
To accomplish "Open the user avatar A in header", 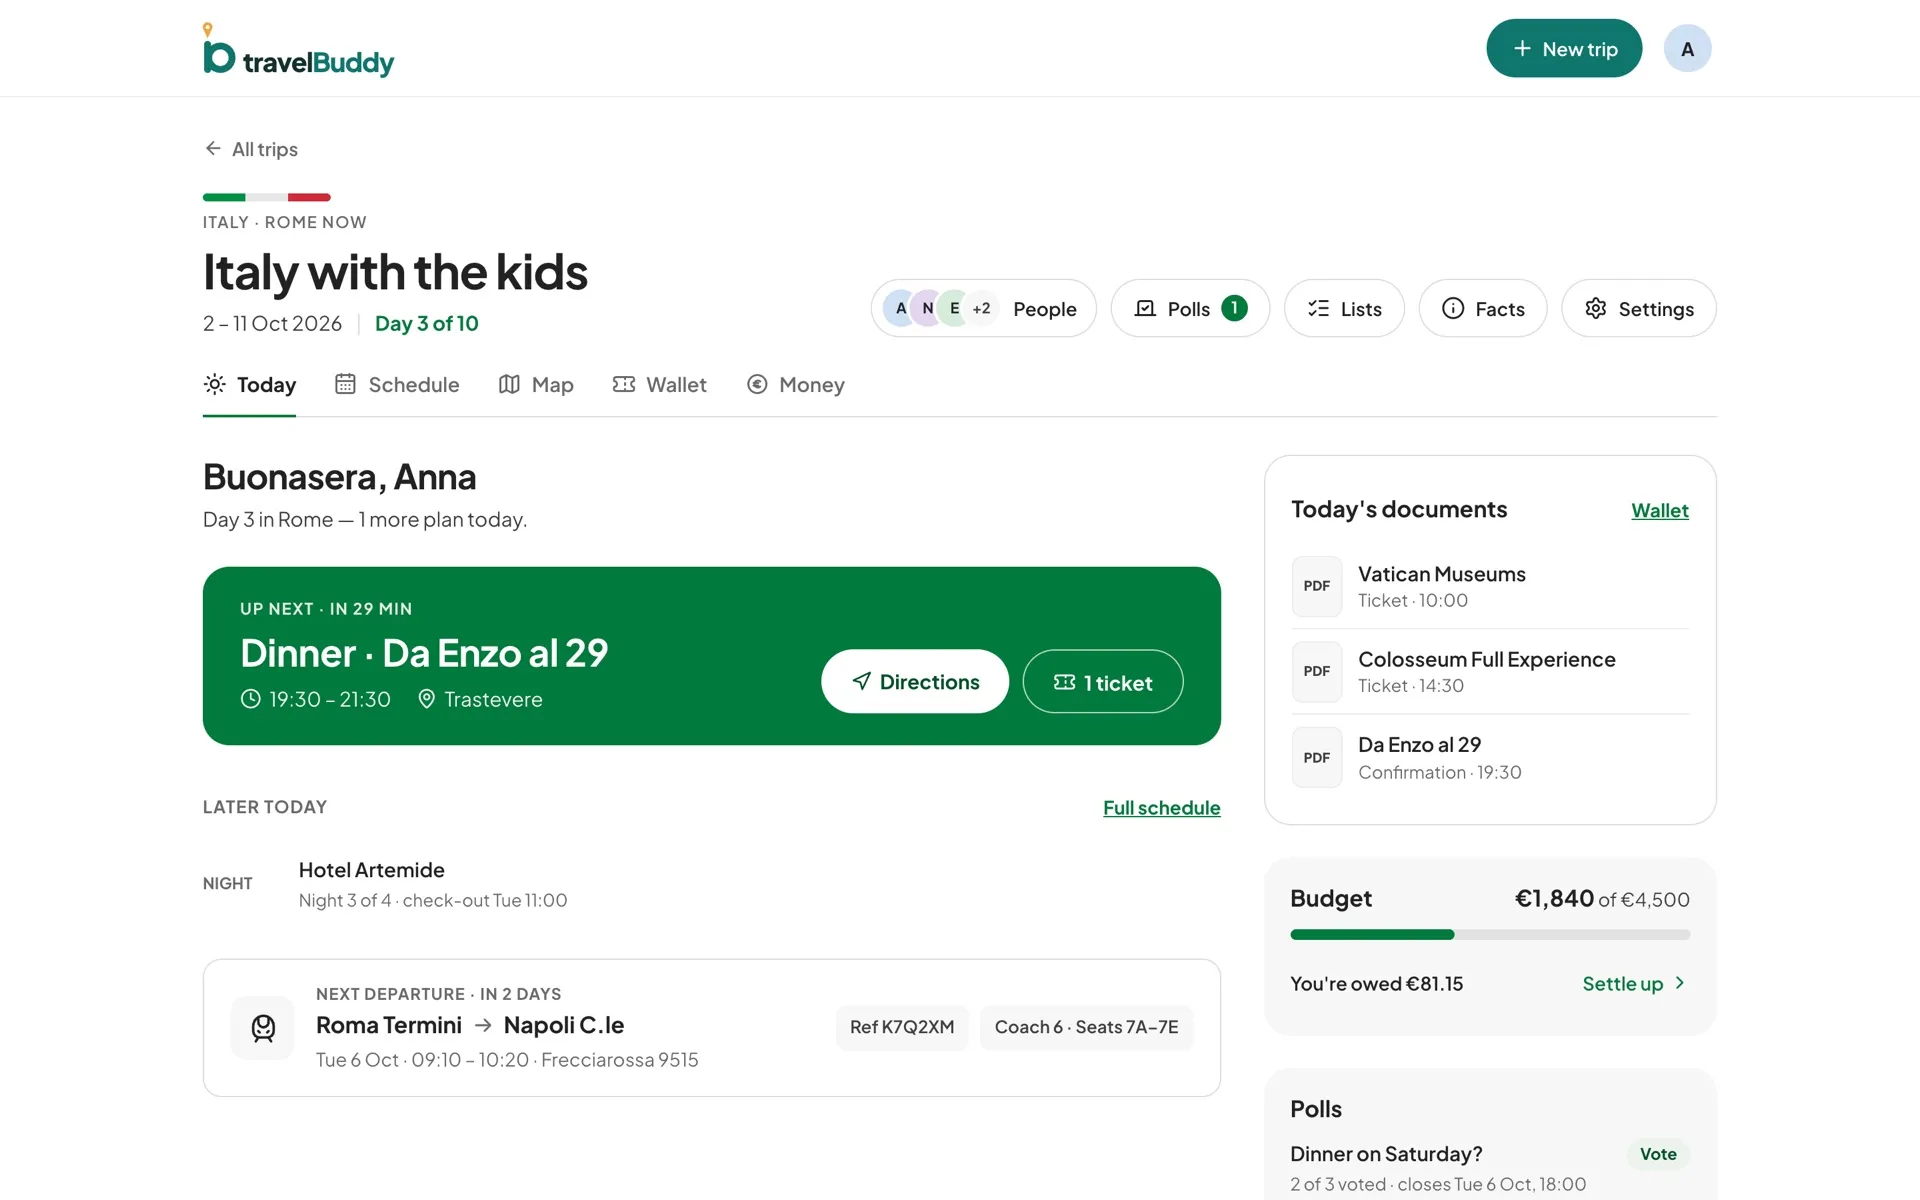I will [1687, 48].
